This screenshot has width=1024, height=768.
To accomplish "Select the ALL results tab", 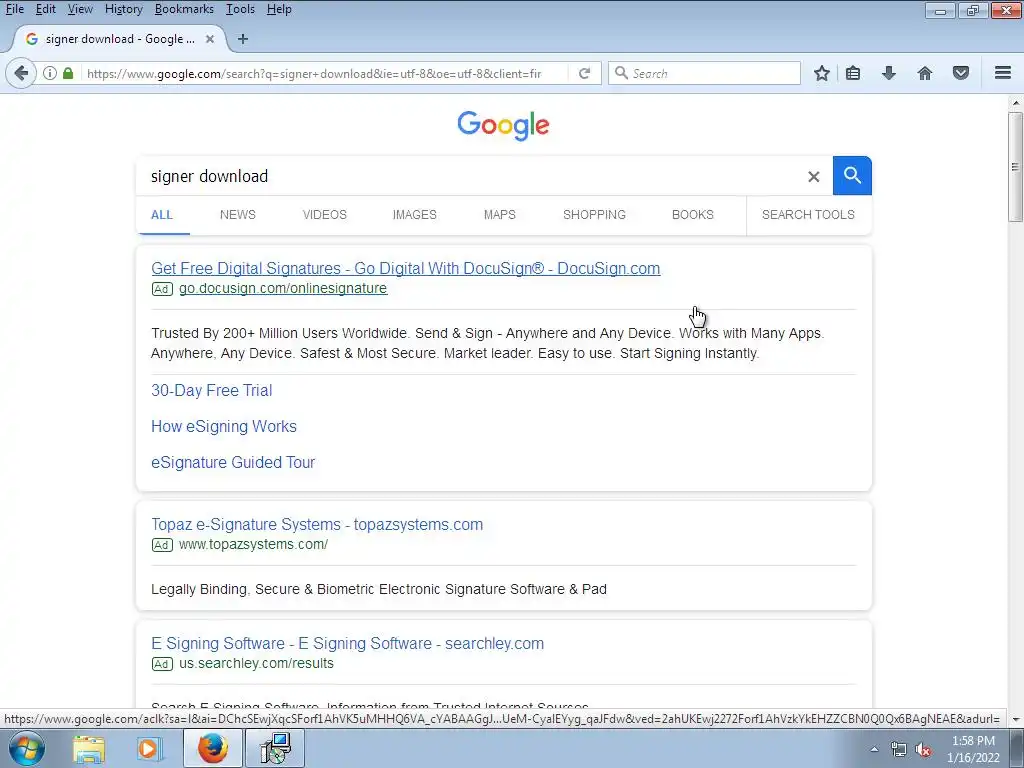I will point(162,215).
